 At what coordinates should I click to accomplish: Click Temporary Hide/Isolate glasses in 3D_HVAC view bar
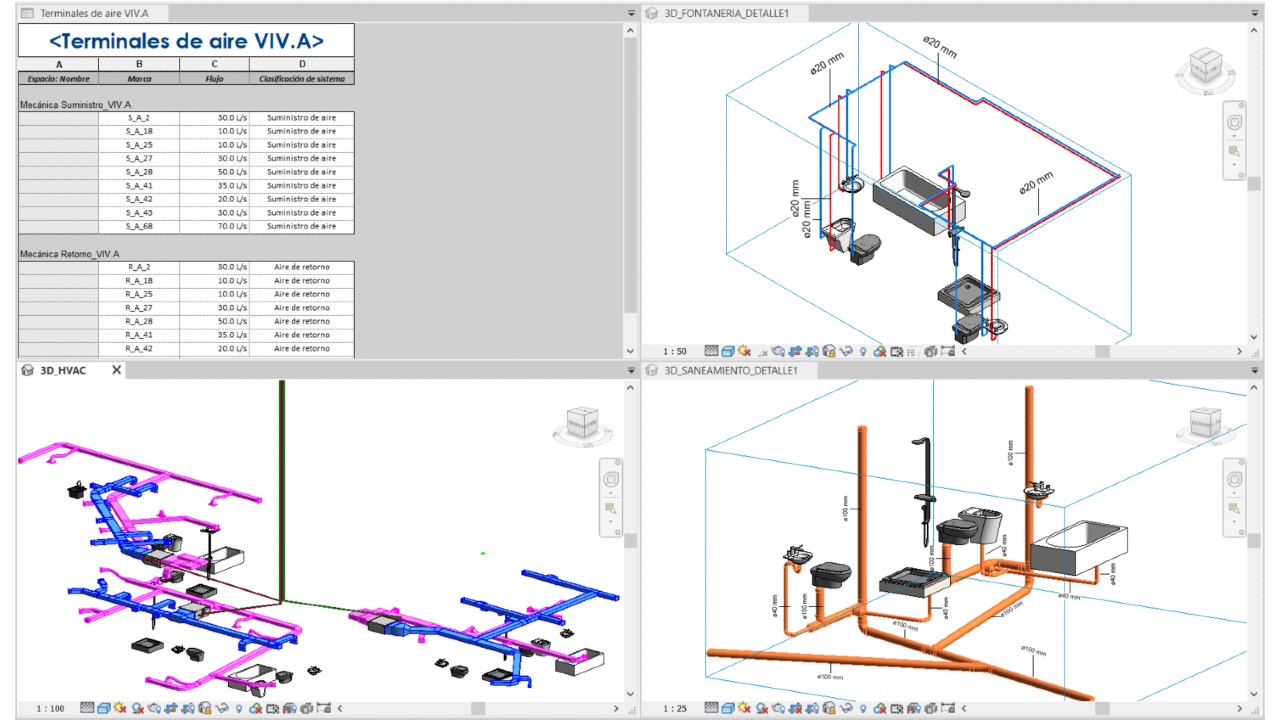point(222,708)
